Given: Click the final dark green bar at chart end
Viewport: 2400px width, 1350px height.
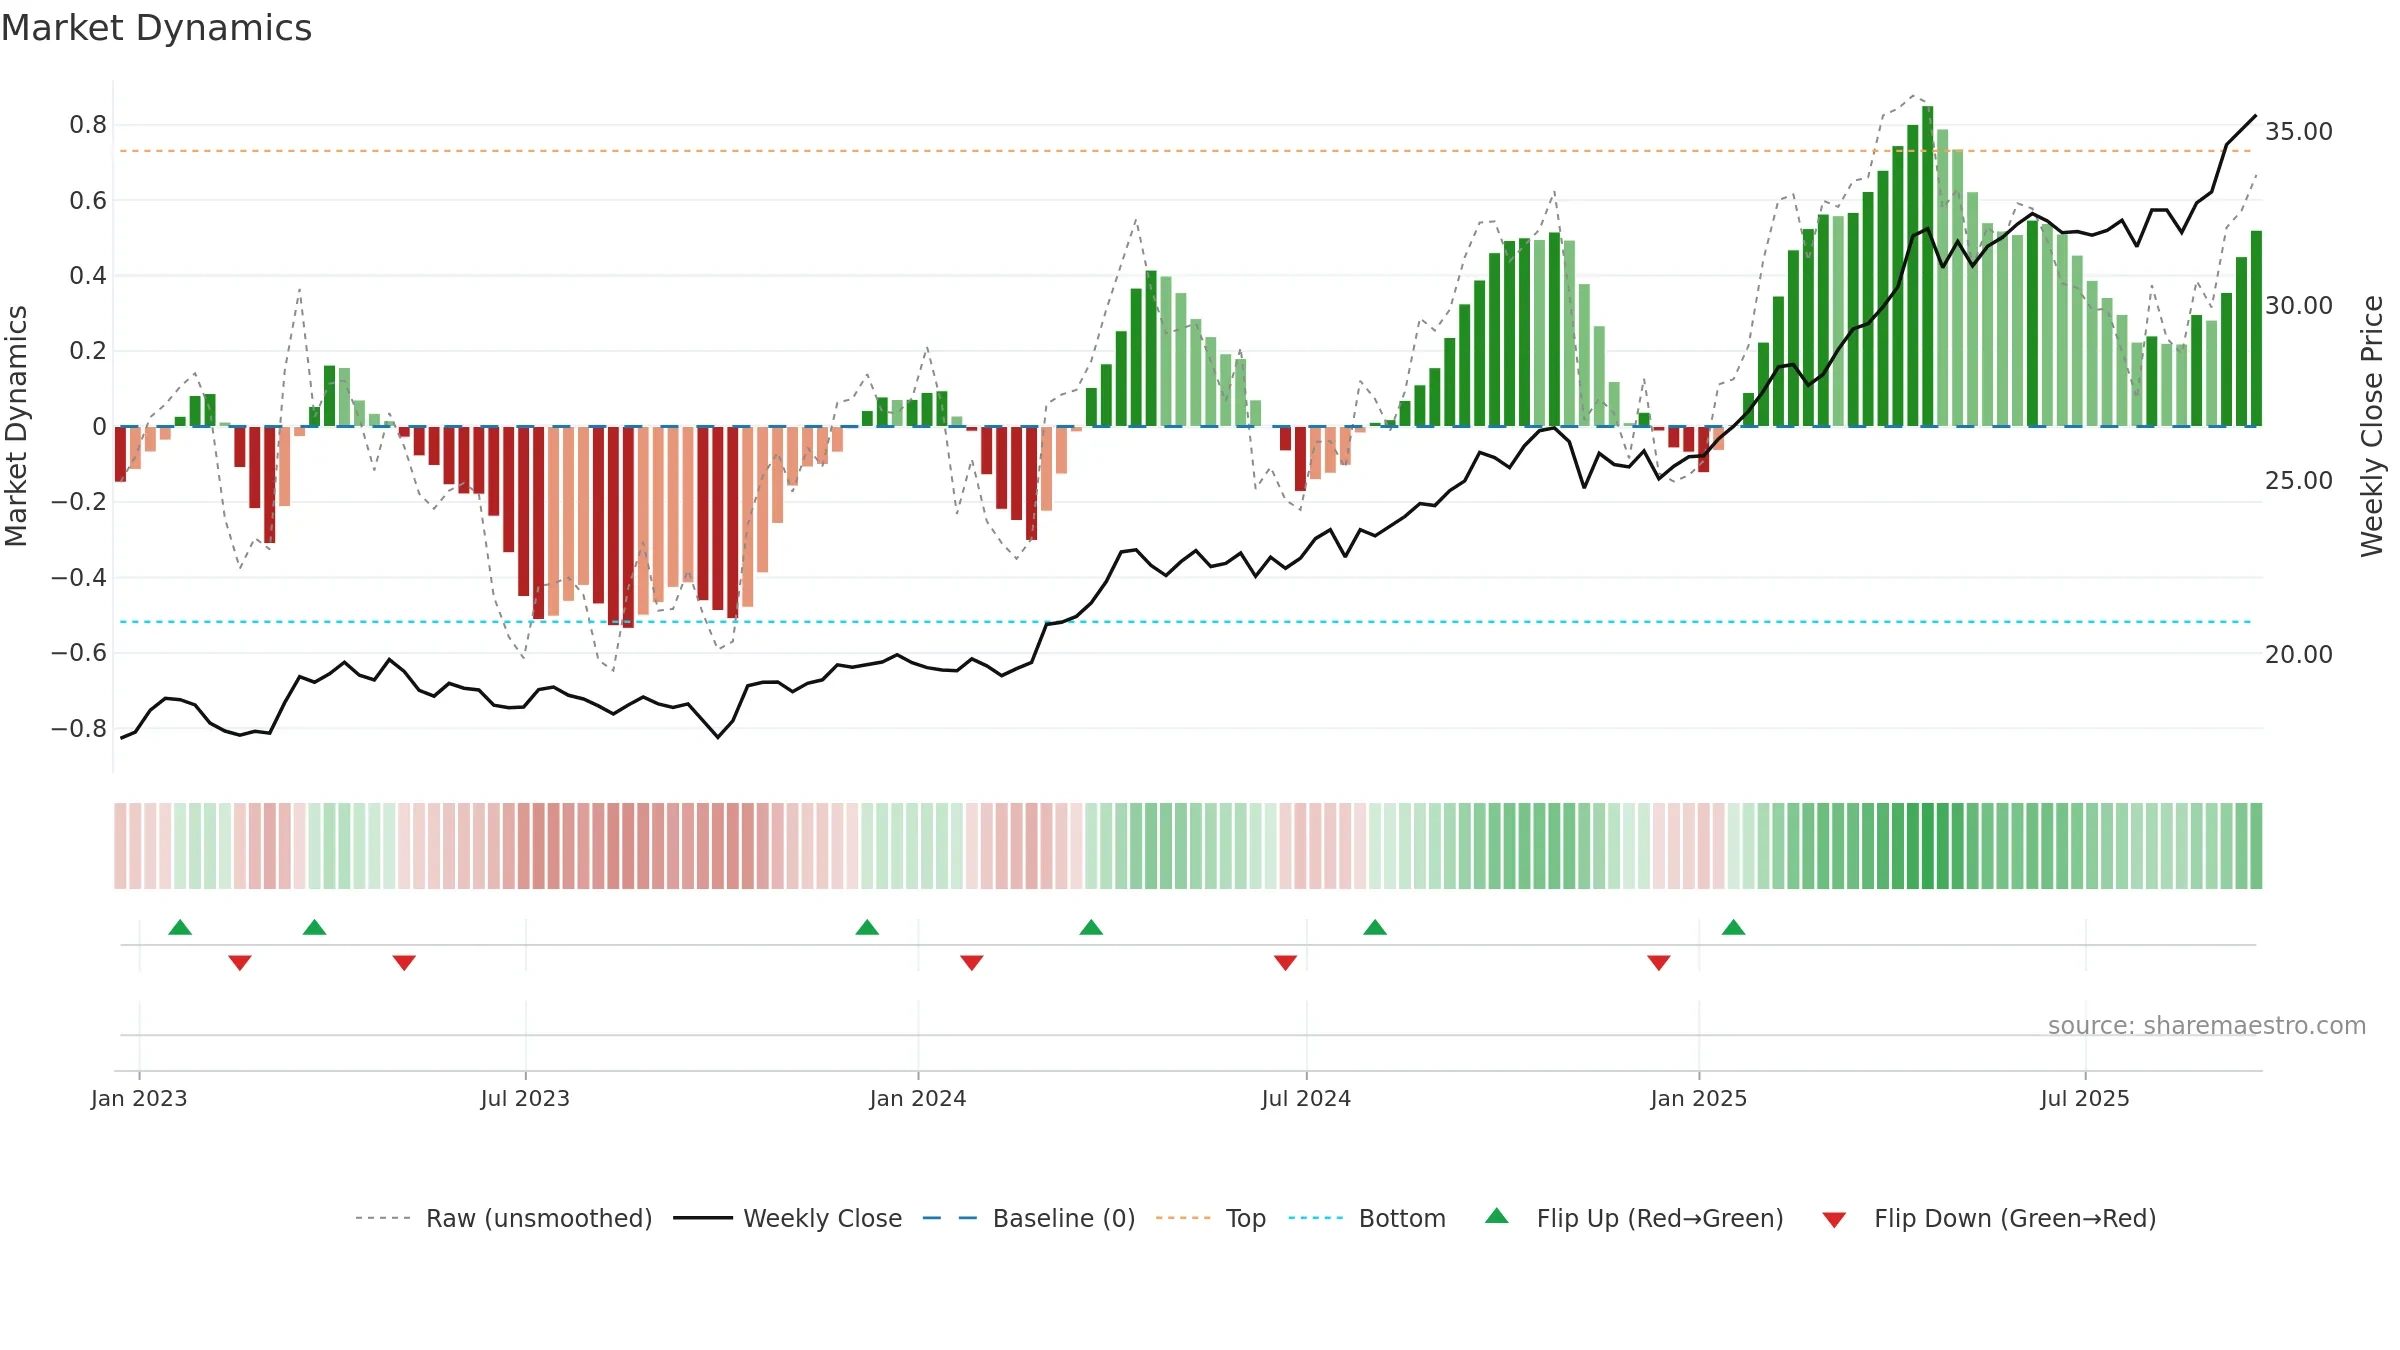Looking at the screenshot, I should (x=2256, y=328).
